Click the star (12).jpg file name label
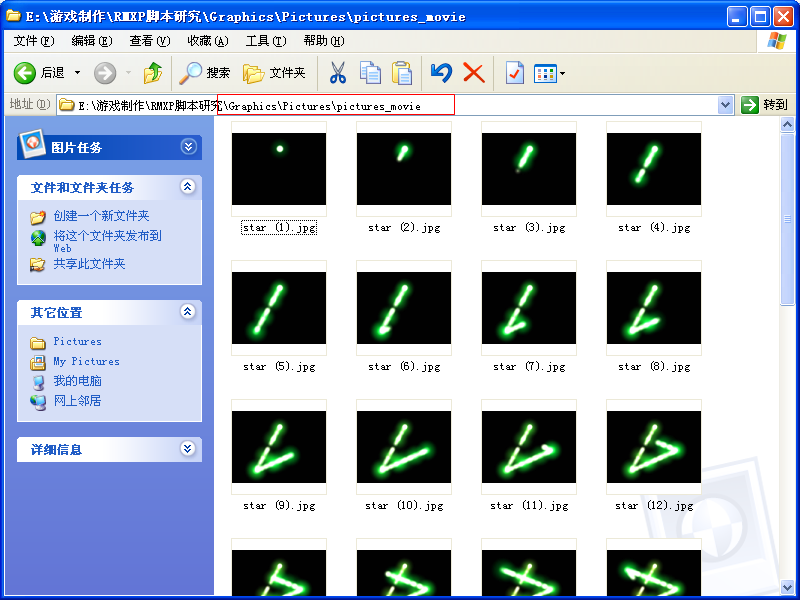 pos(654,506)
